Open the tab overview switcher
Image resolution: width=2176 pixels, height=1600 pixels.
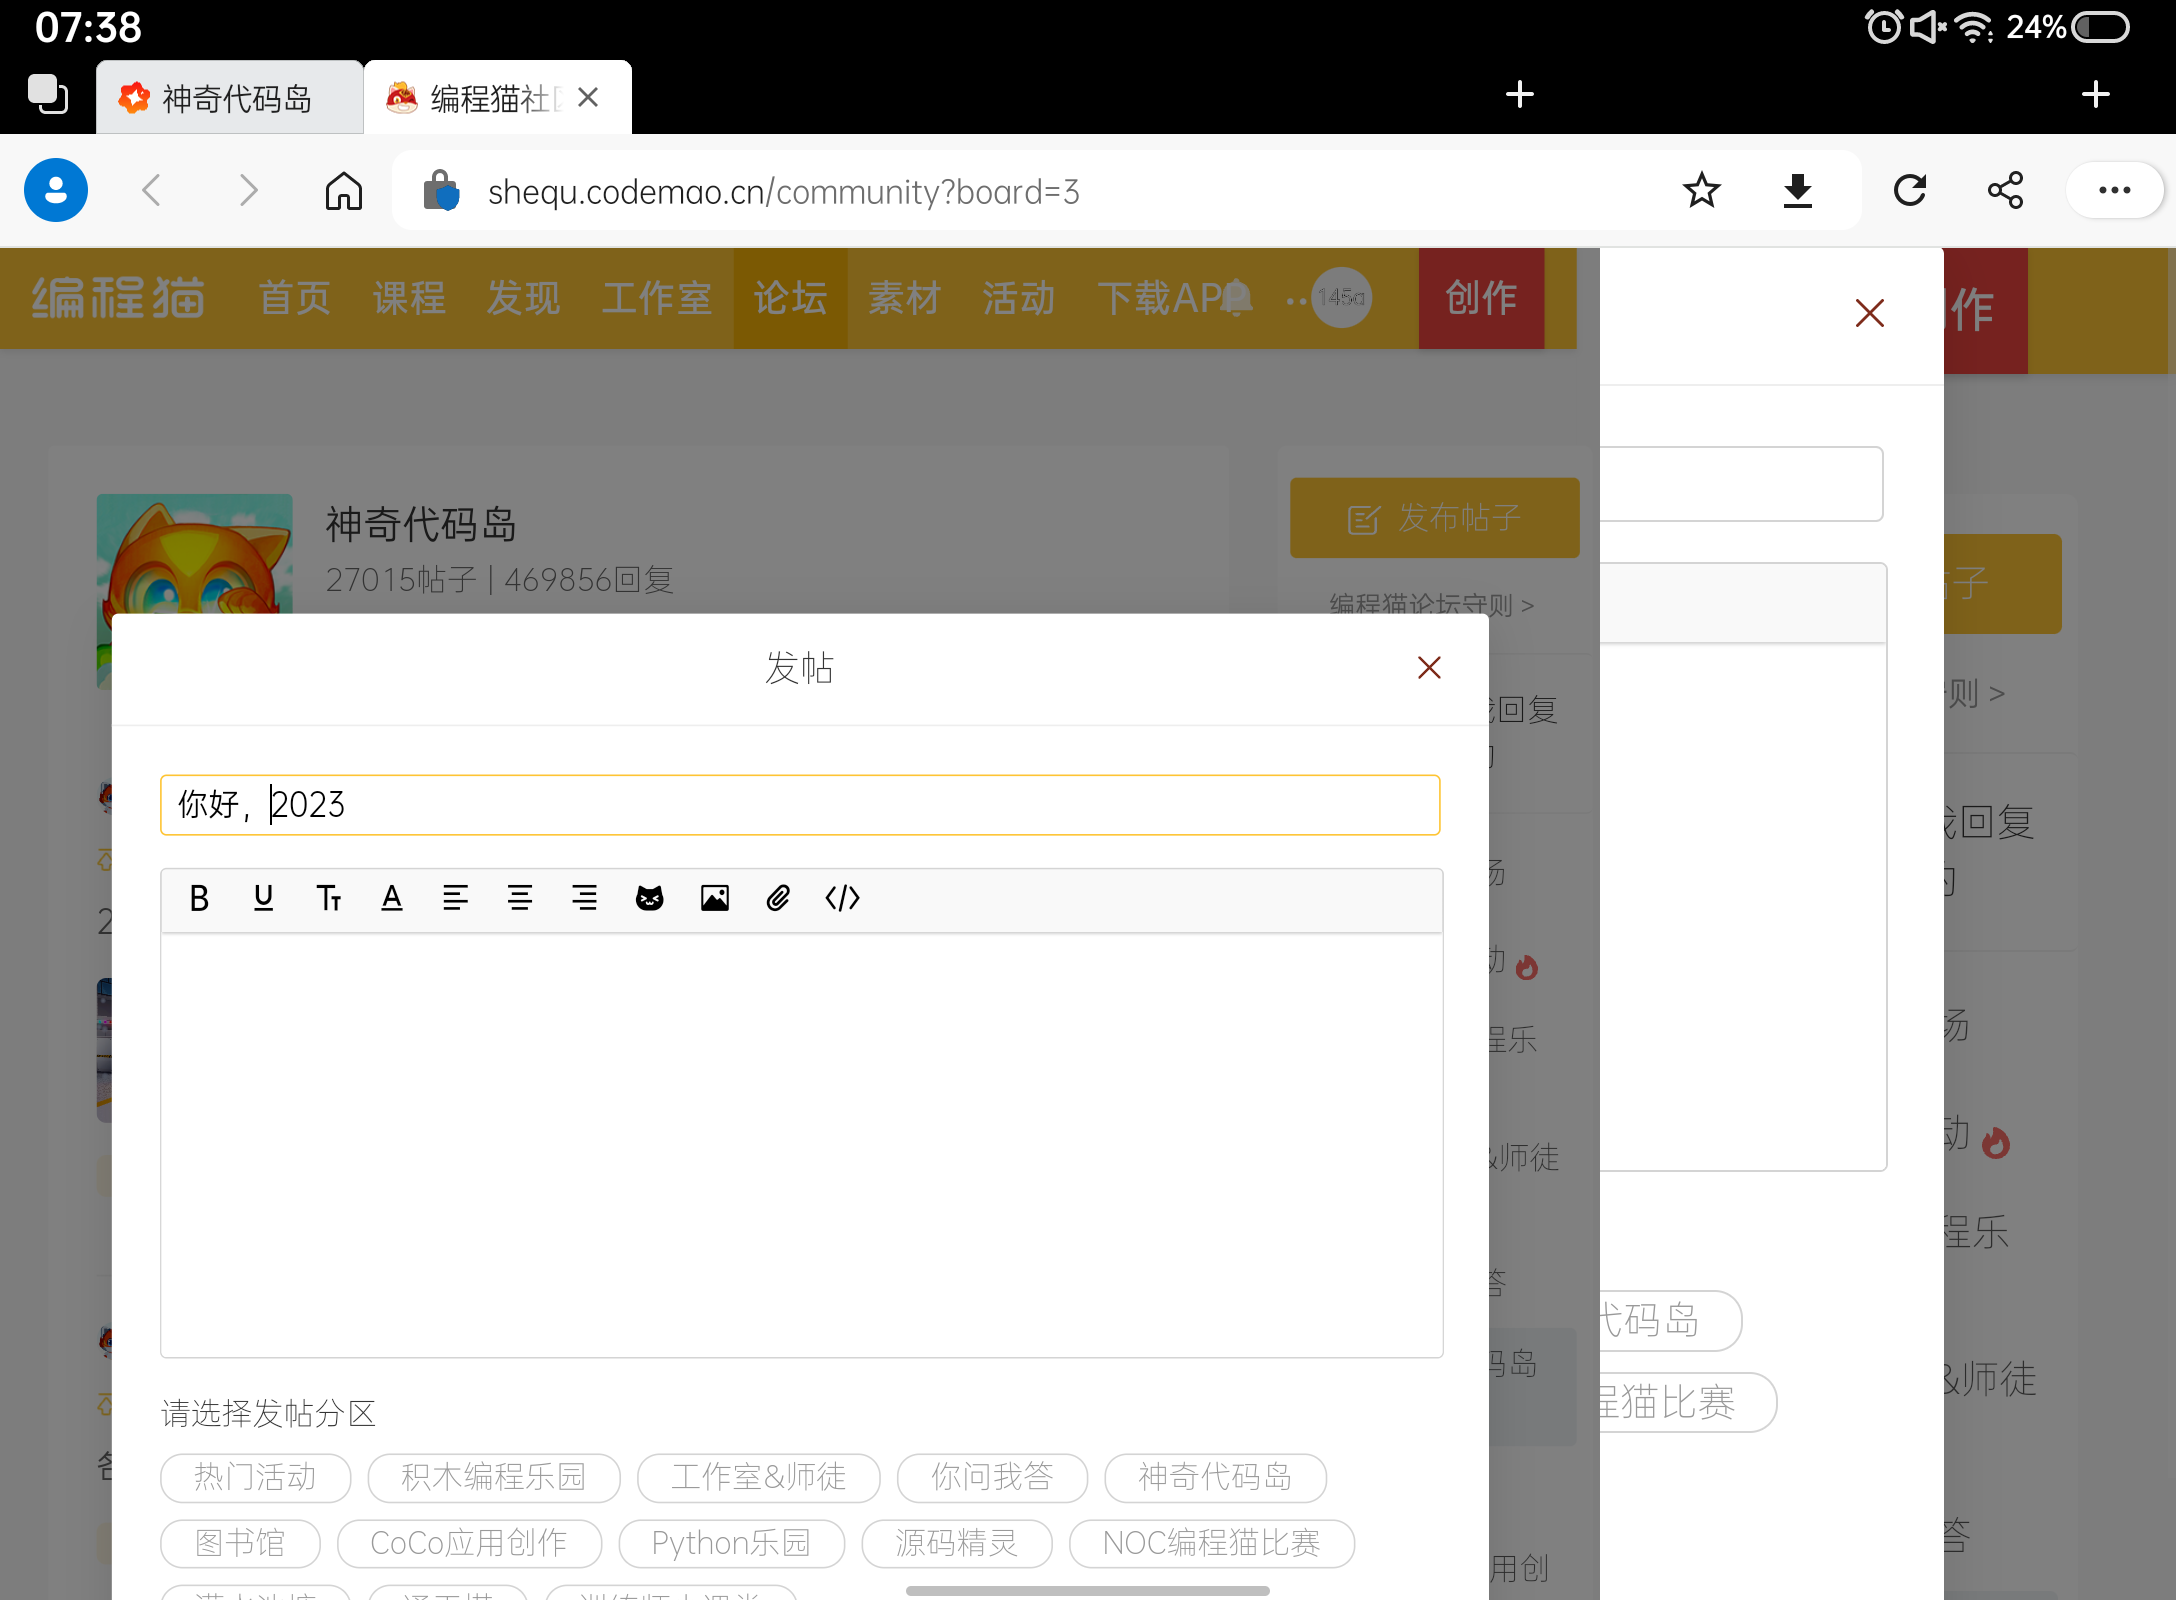click(x=48, y=95)
